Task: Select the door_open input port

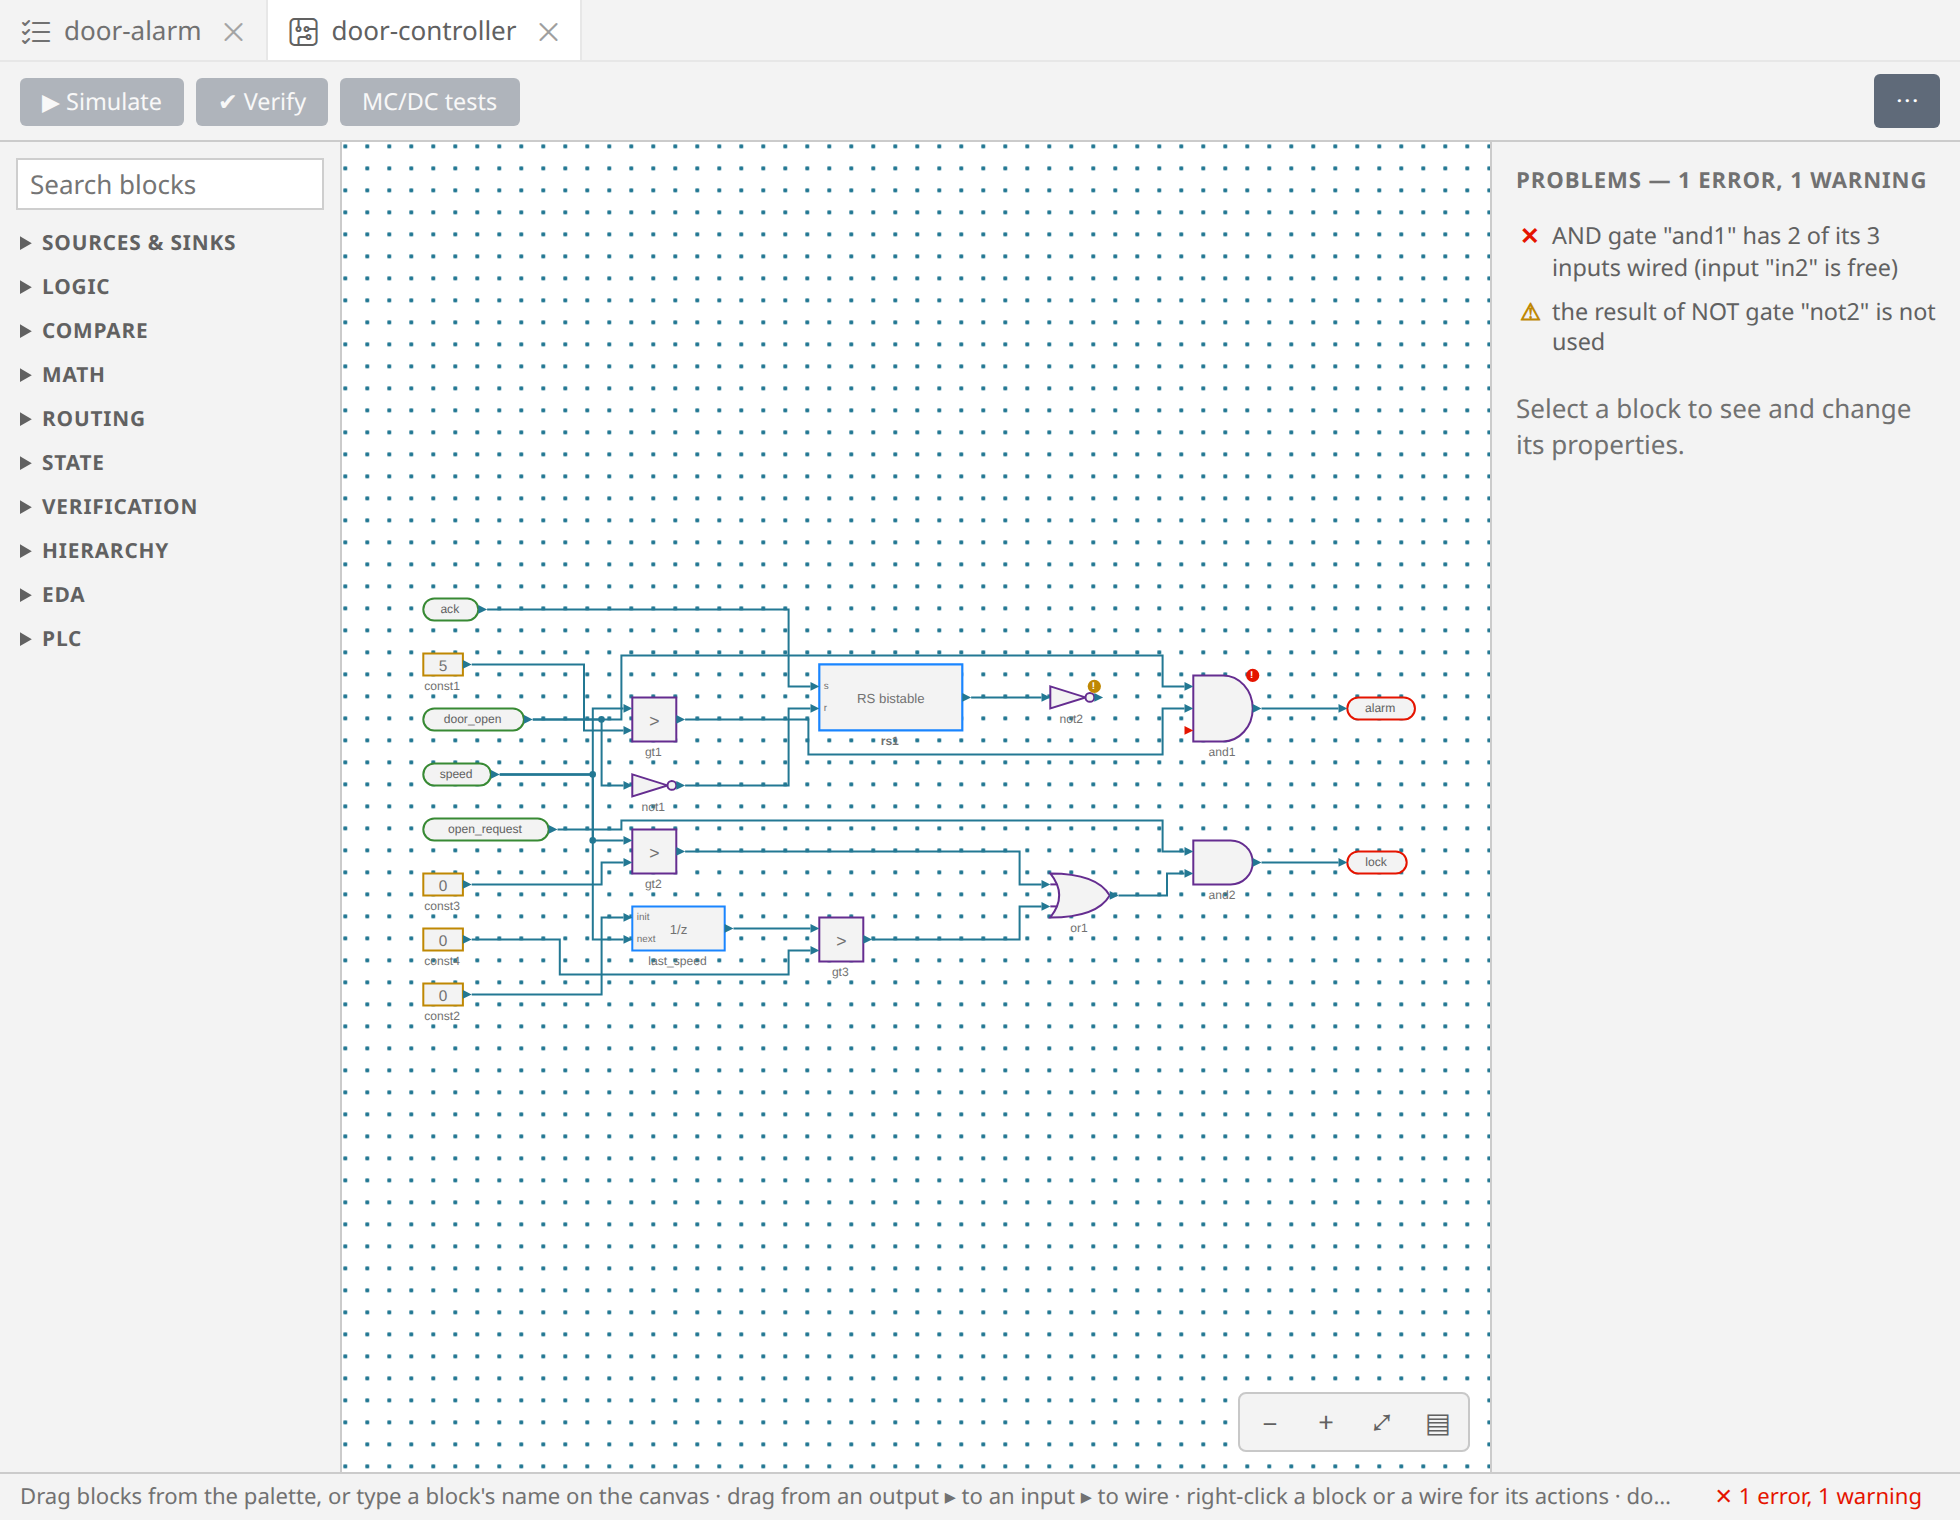Action: (473, 719)
